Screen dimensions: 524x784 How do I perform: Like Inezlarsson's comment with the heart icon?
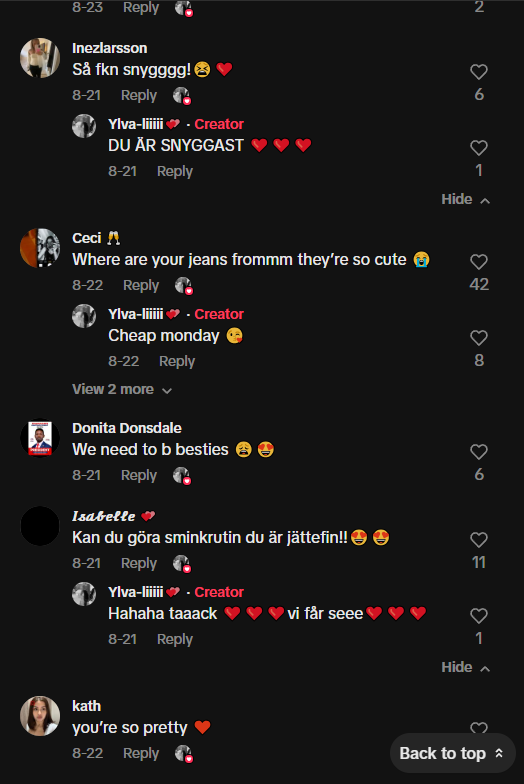pyautogui.click(x=478, y=72)
